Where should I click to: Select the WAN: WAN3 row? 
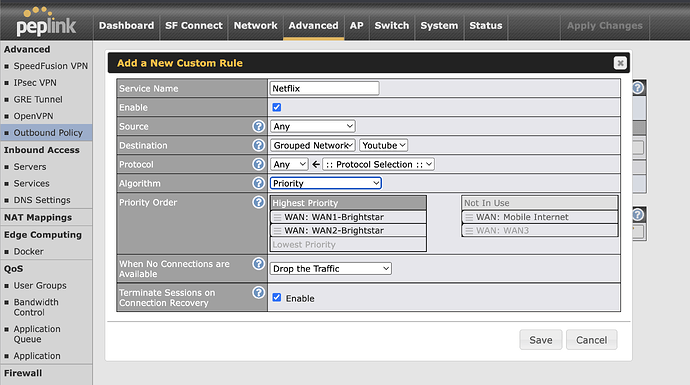540,231
